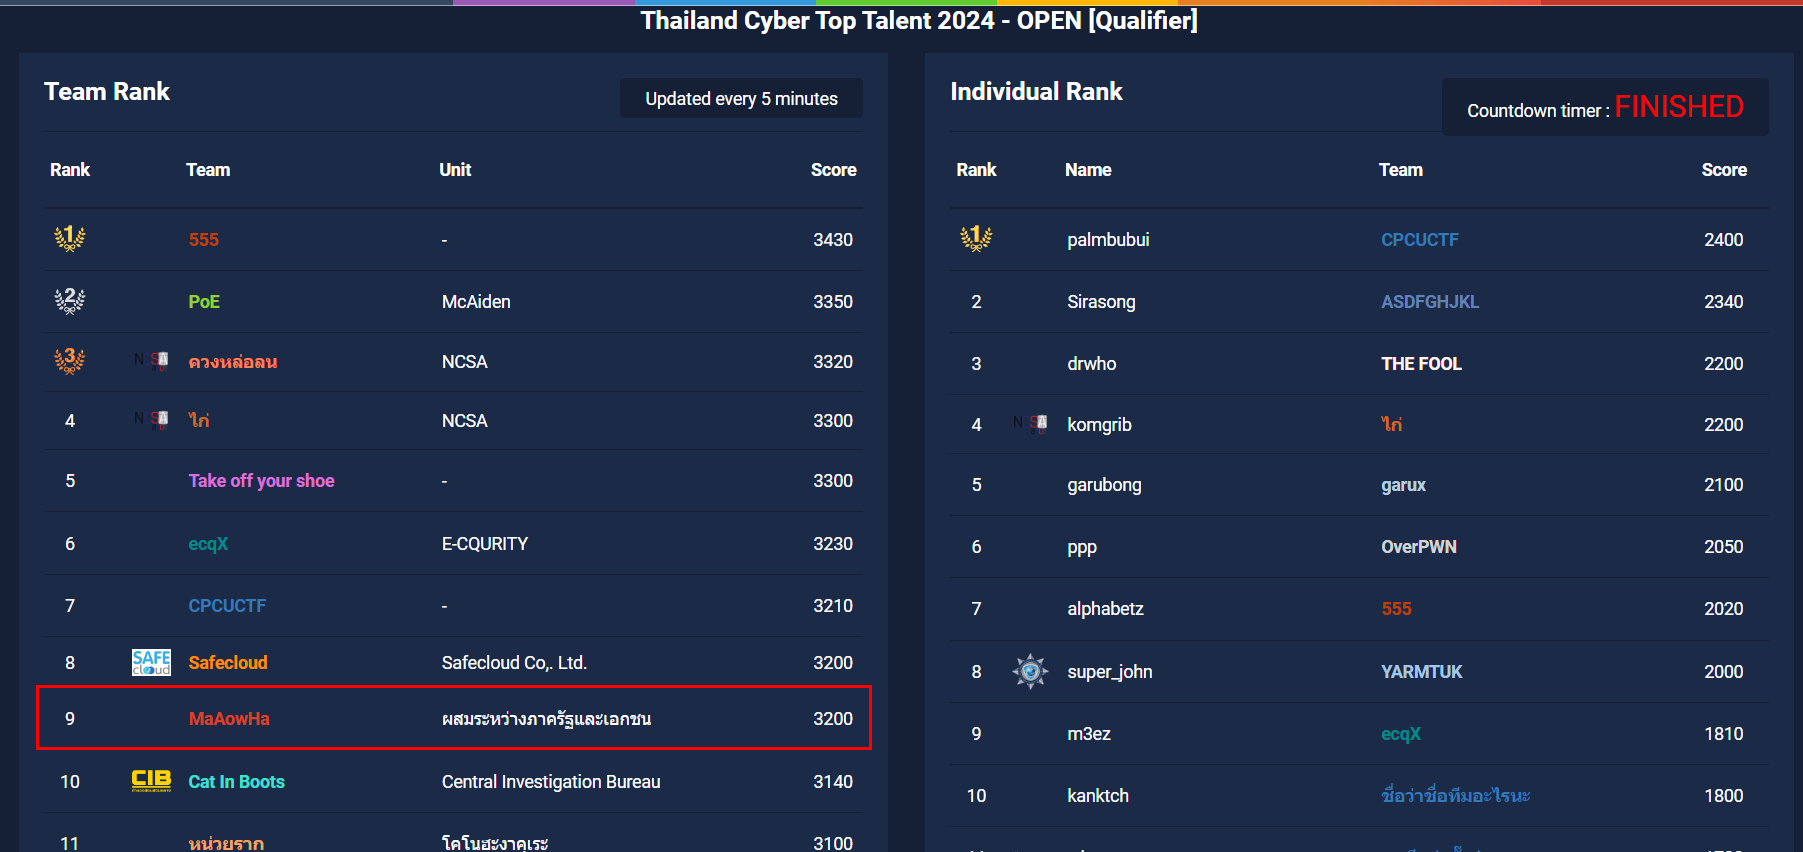Open team 555 beside alphabetz
1803x852 pixels.
(x=1396, y=609)
